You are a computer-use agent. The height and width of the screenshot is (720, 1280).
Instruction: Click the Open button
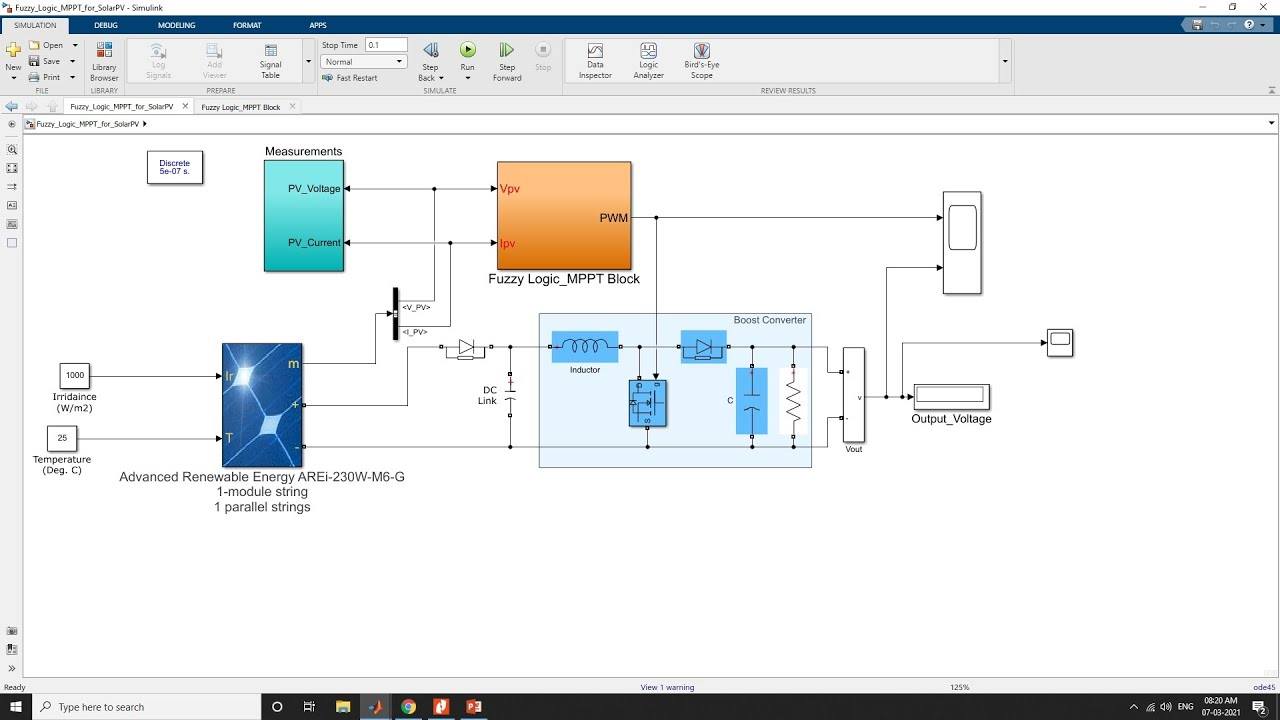click(x=46, y=45)
